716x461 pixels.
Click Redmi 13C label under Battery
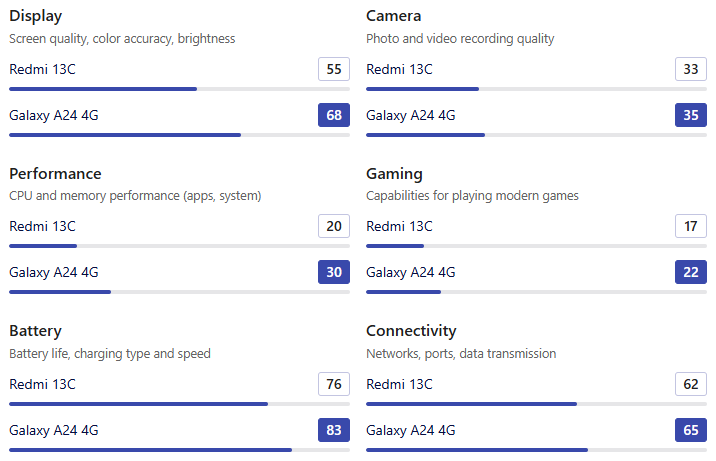click(42, 384)
